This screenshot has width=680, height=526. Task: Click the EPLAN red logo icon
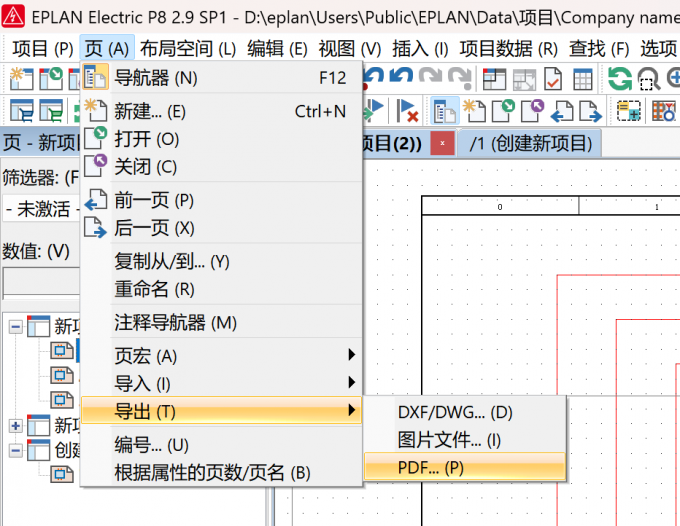point(13,16)
